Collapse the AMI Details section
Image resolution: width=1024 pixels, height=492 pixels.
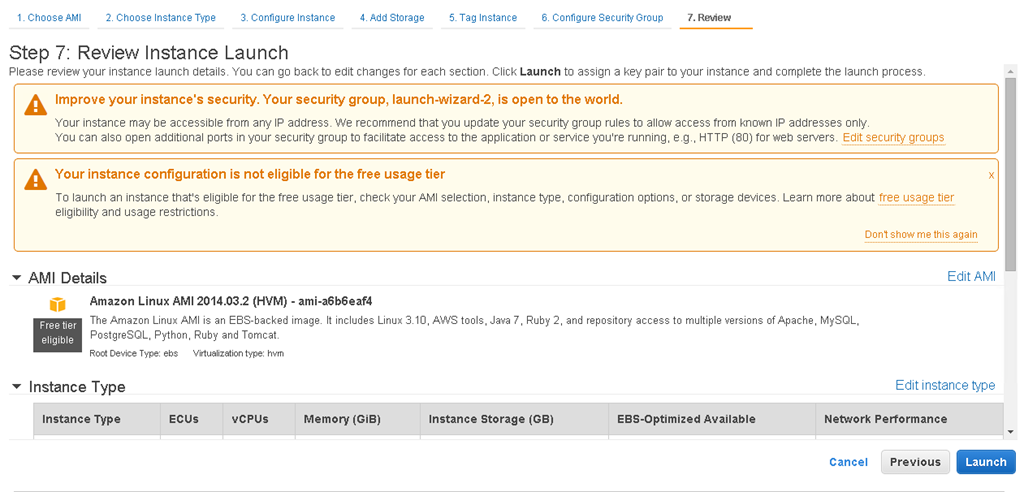[x=16, y=278]
